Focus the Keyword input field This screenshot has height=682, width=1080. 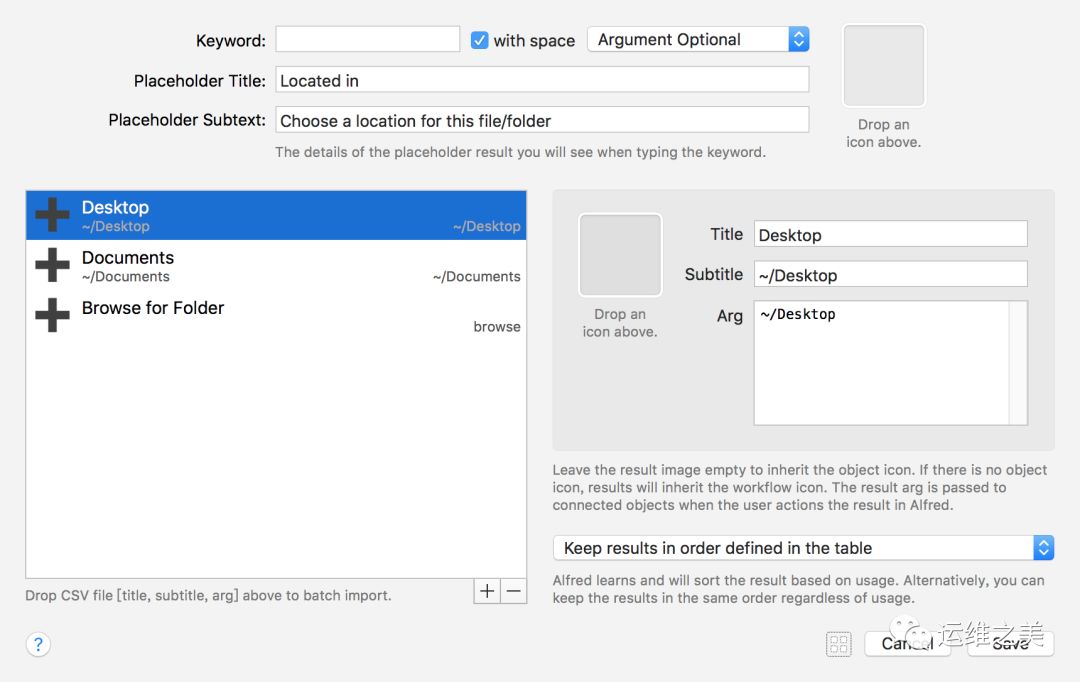(368, 39)
